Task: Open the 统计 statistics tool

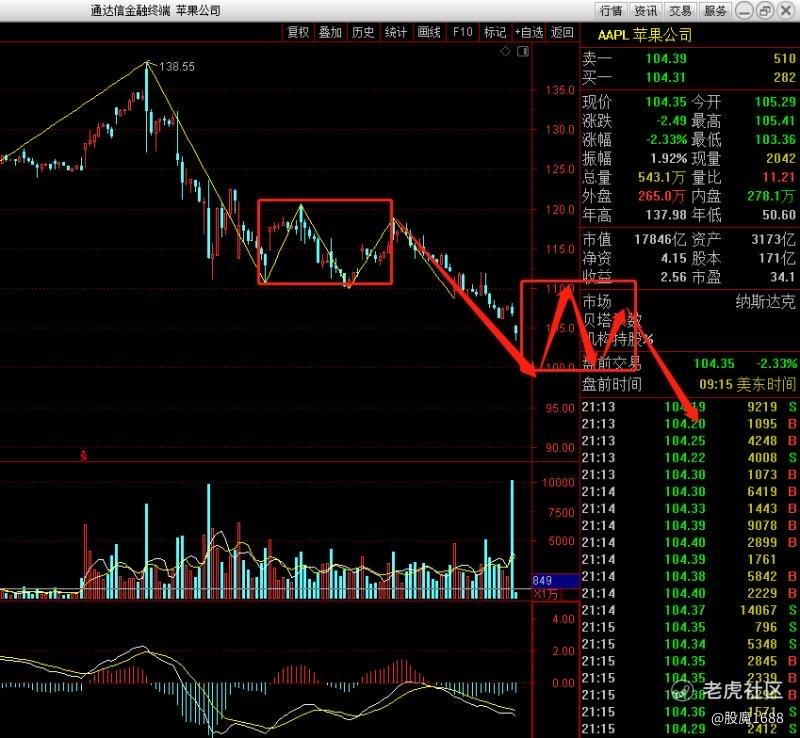Action: [396, 32]
